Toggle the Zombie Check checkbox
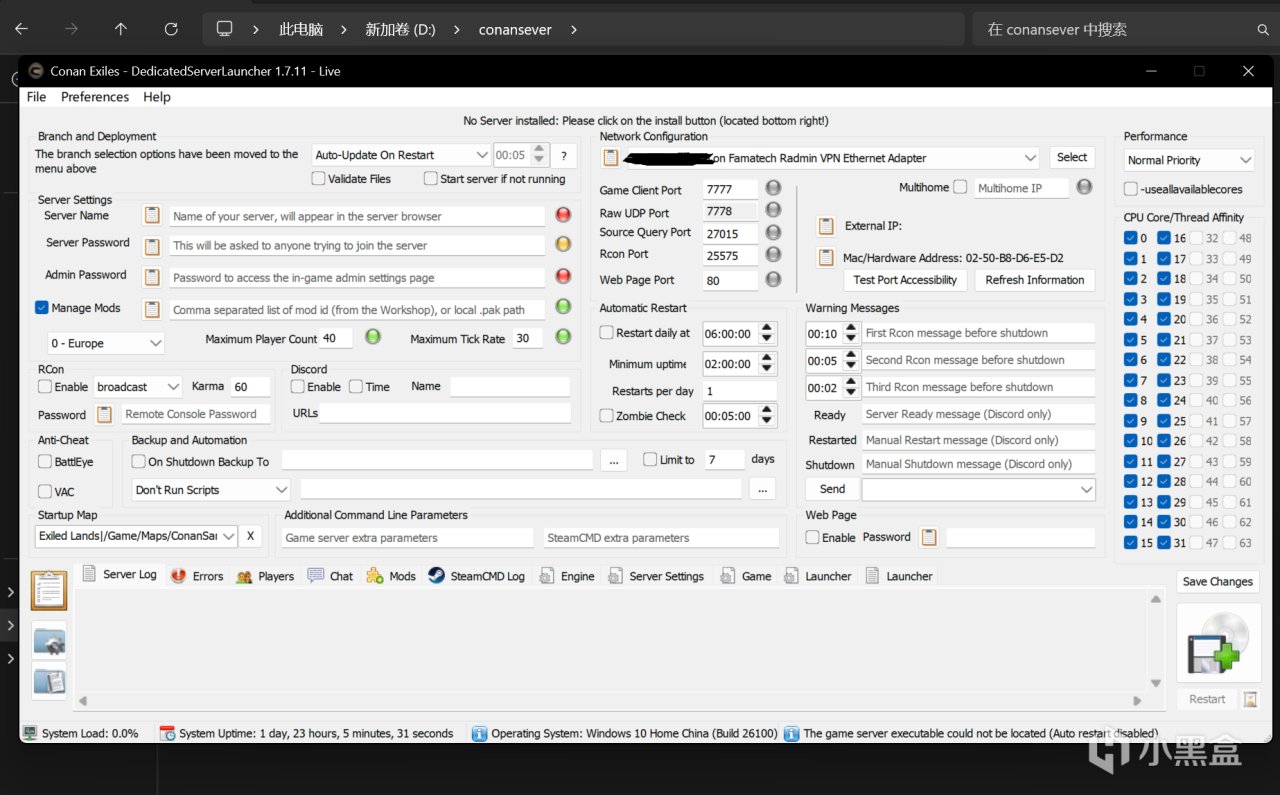 coord(607,415)
